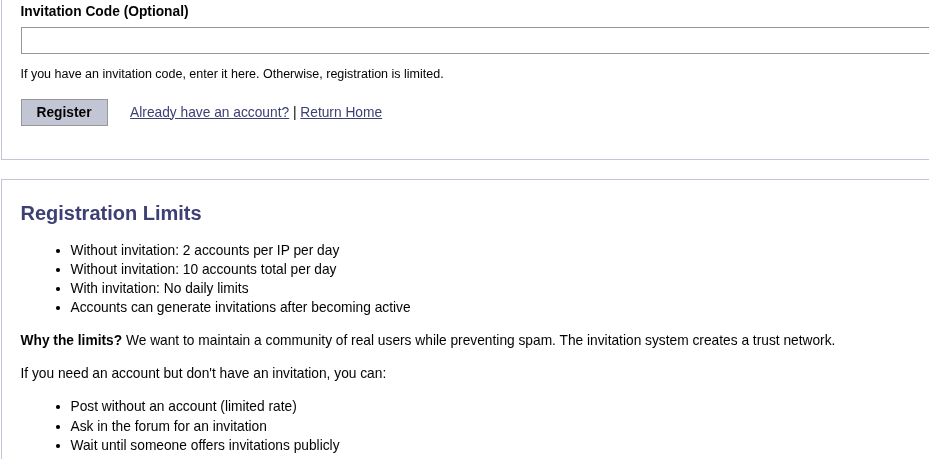
Task: Click the pipe separator between the two links
Action: [295, 112]
